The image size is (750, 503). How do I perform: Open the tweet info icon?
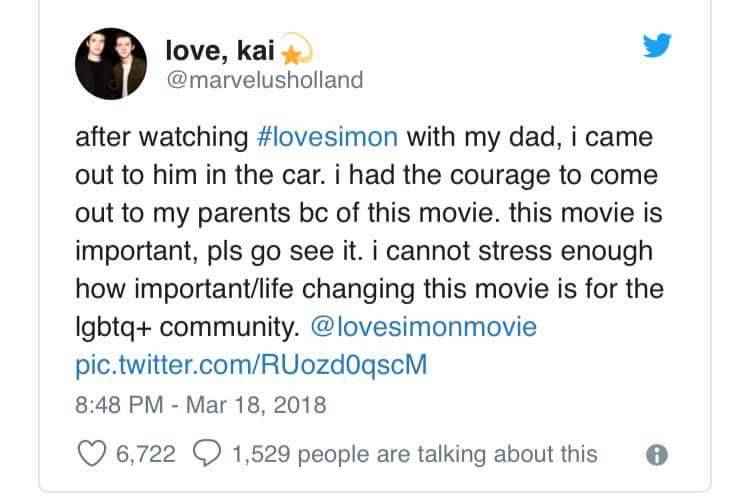(657, 455)
